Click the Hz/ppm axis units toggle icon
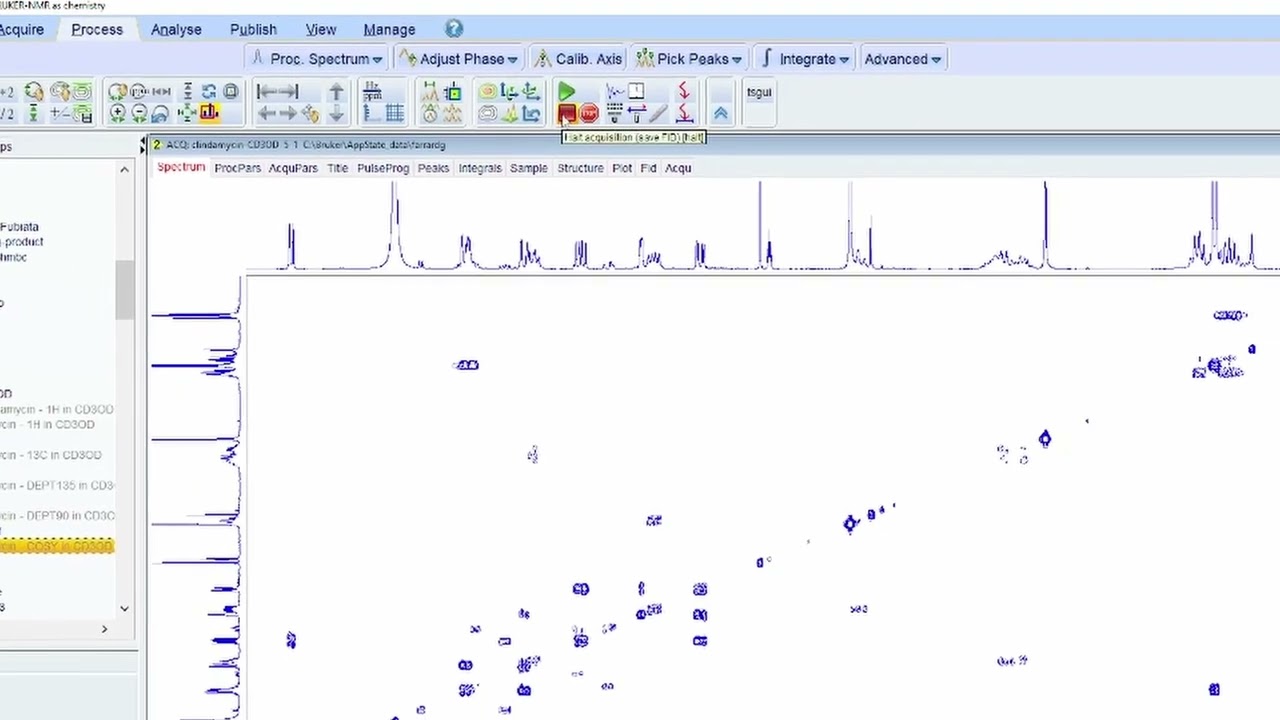 pyautogui.click(x=372, y=92)
